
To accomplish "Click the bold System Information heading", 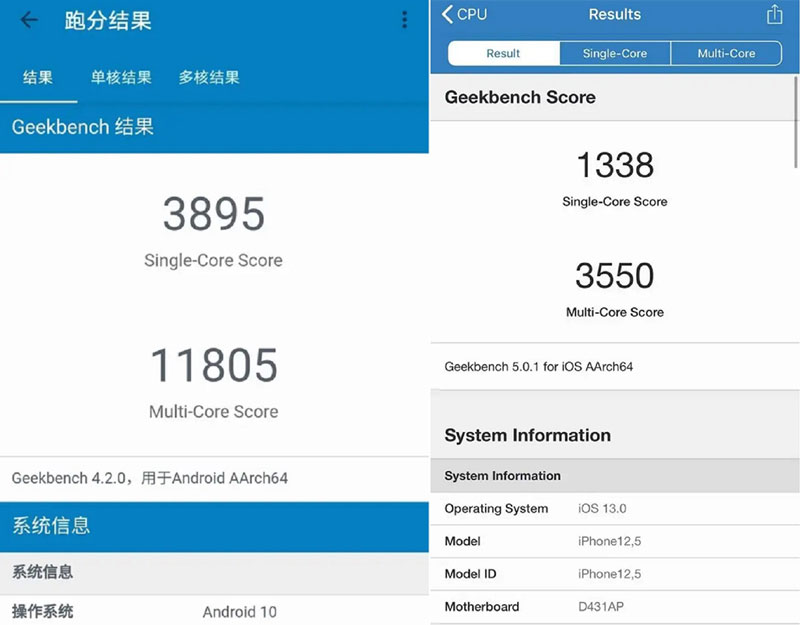I will click(x=528, y=435).
